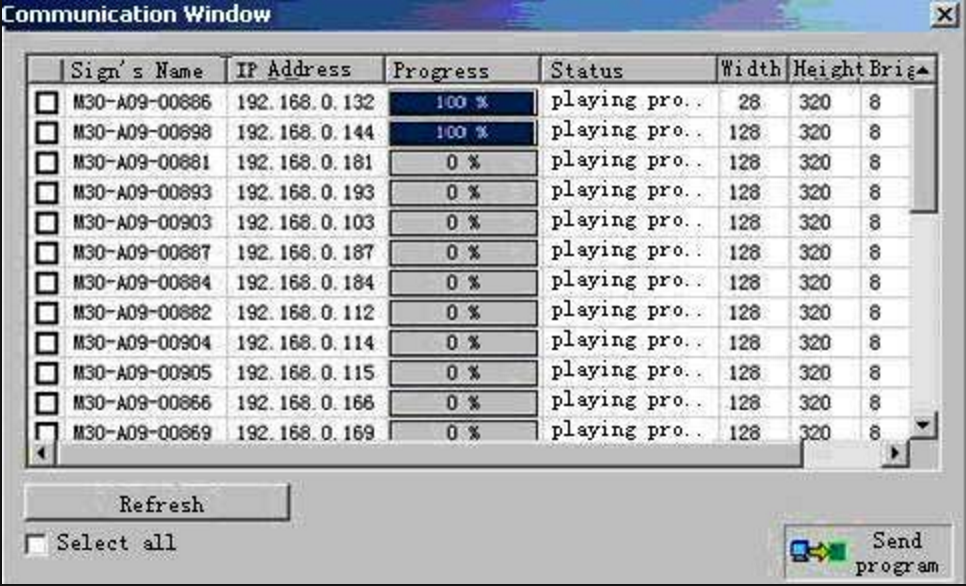Mark the checkbox for M30-A09-00903
The height and width of the screenshot is (586, 966).
pyautogui.click(x=47, y=223)
